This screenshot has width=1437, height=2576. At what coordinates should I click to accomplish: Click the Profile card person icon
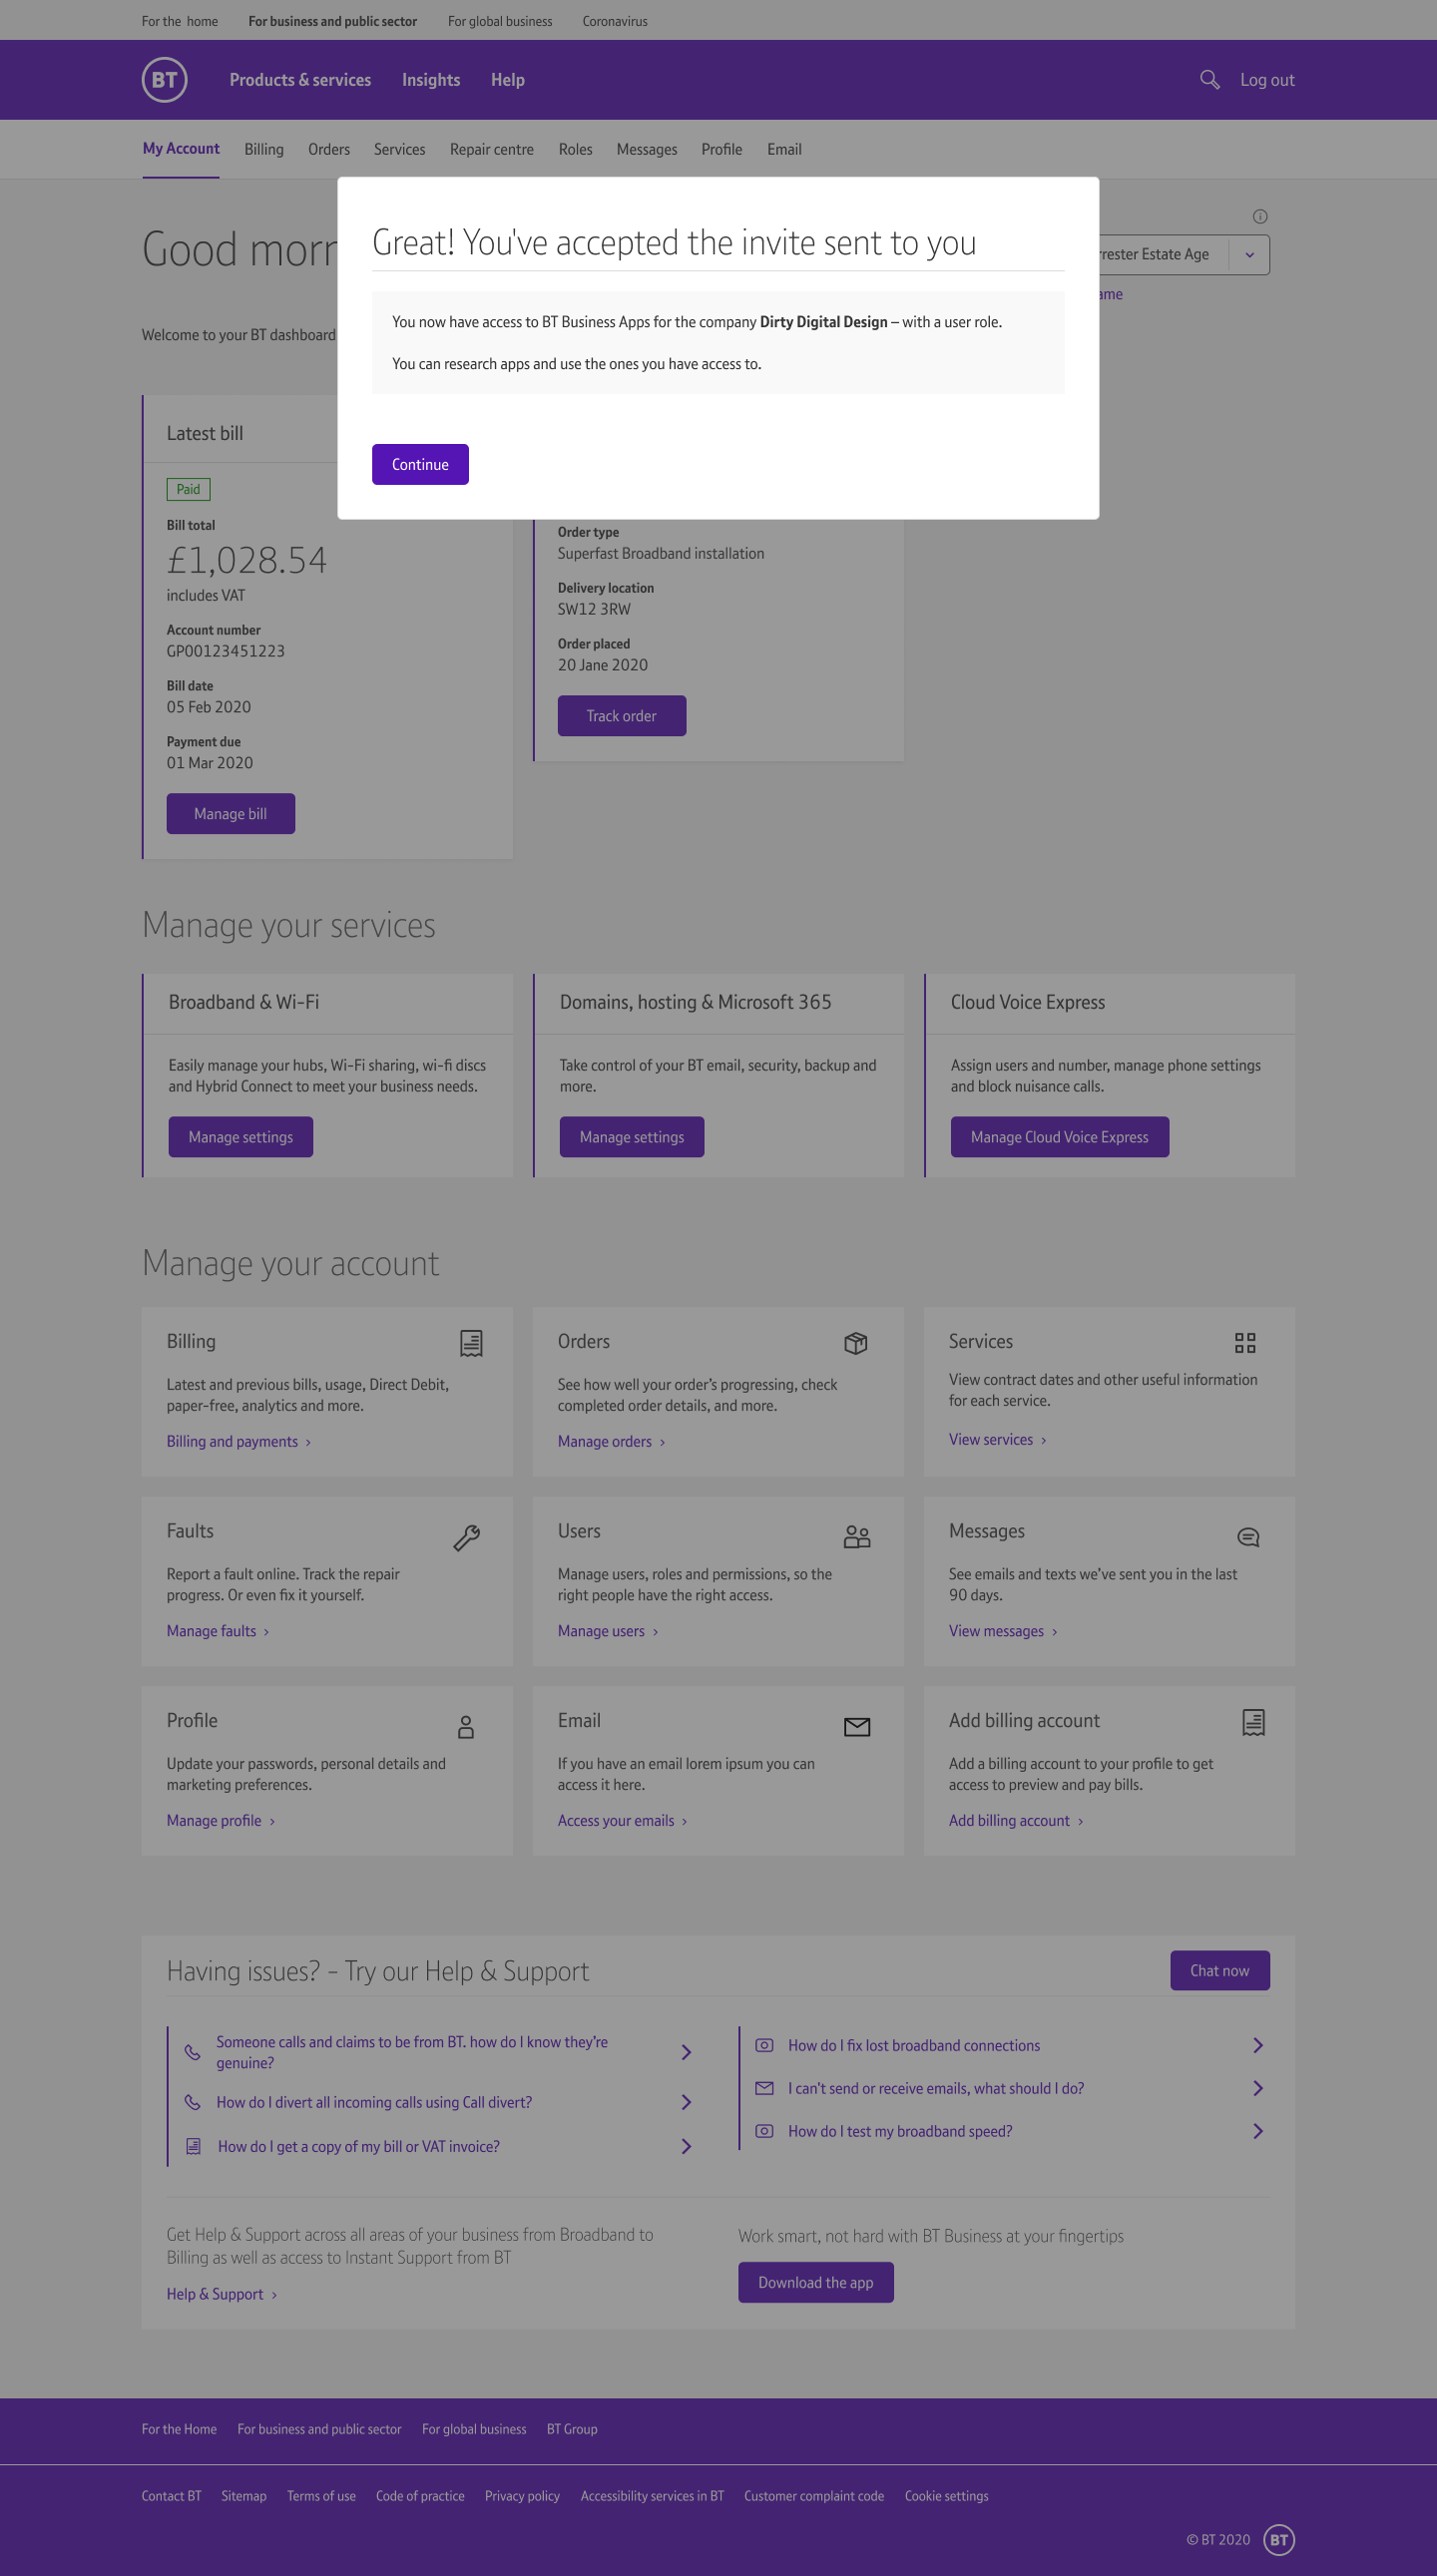tap(466, 1727)
